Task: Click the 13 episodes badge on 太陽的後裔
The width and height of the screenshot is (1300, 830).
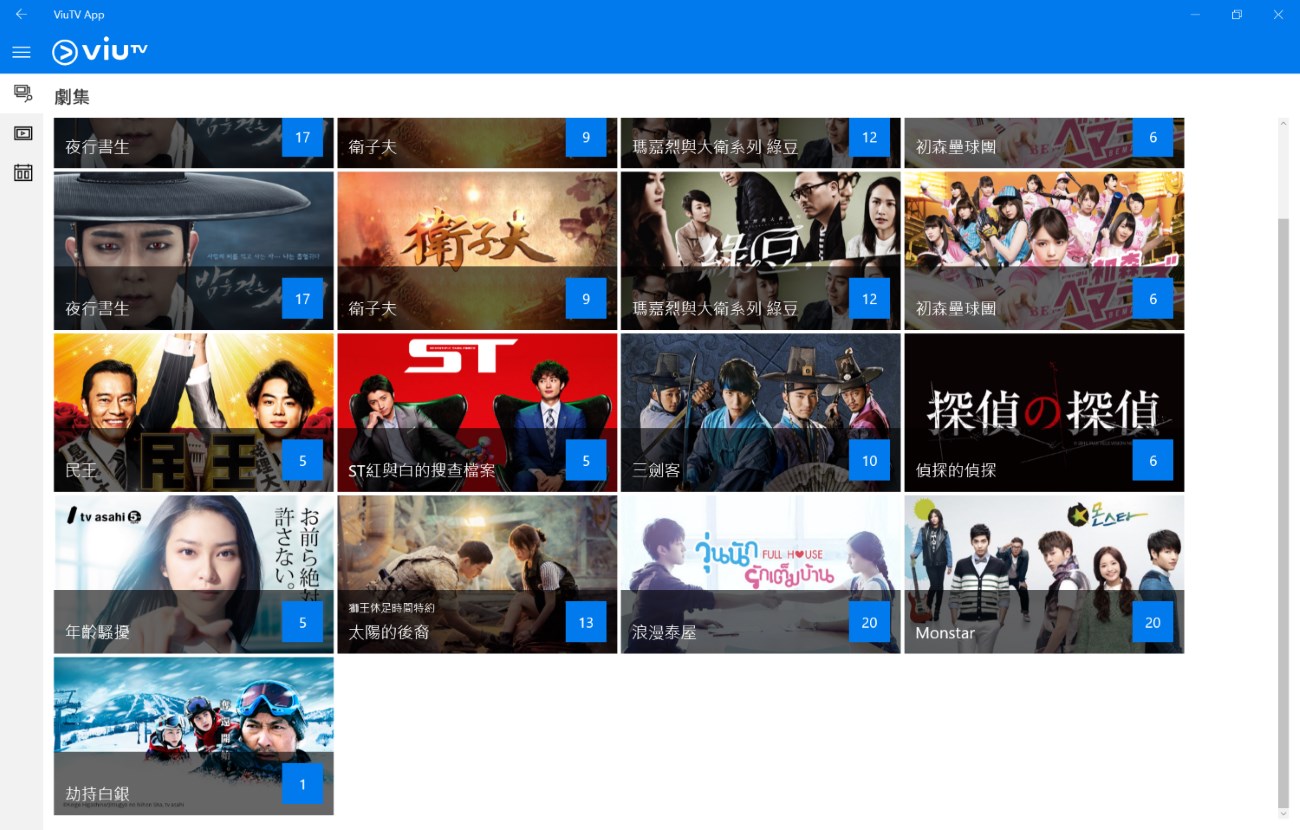Action: pos(586,623)
